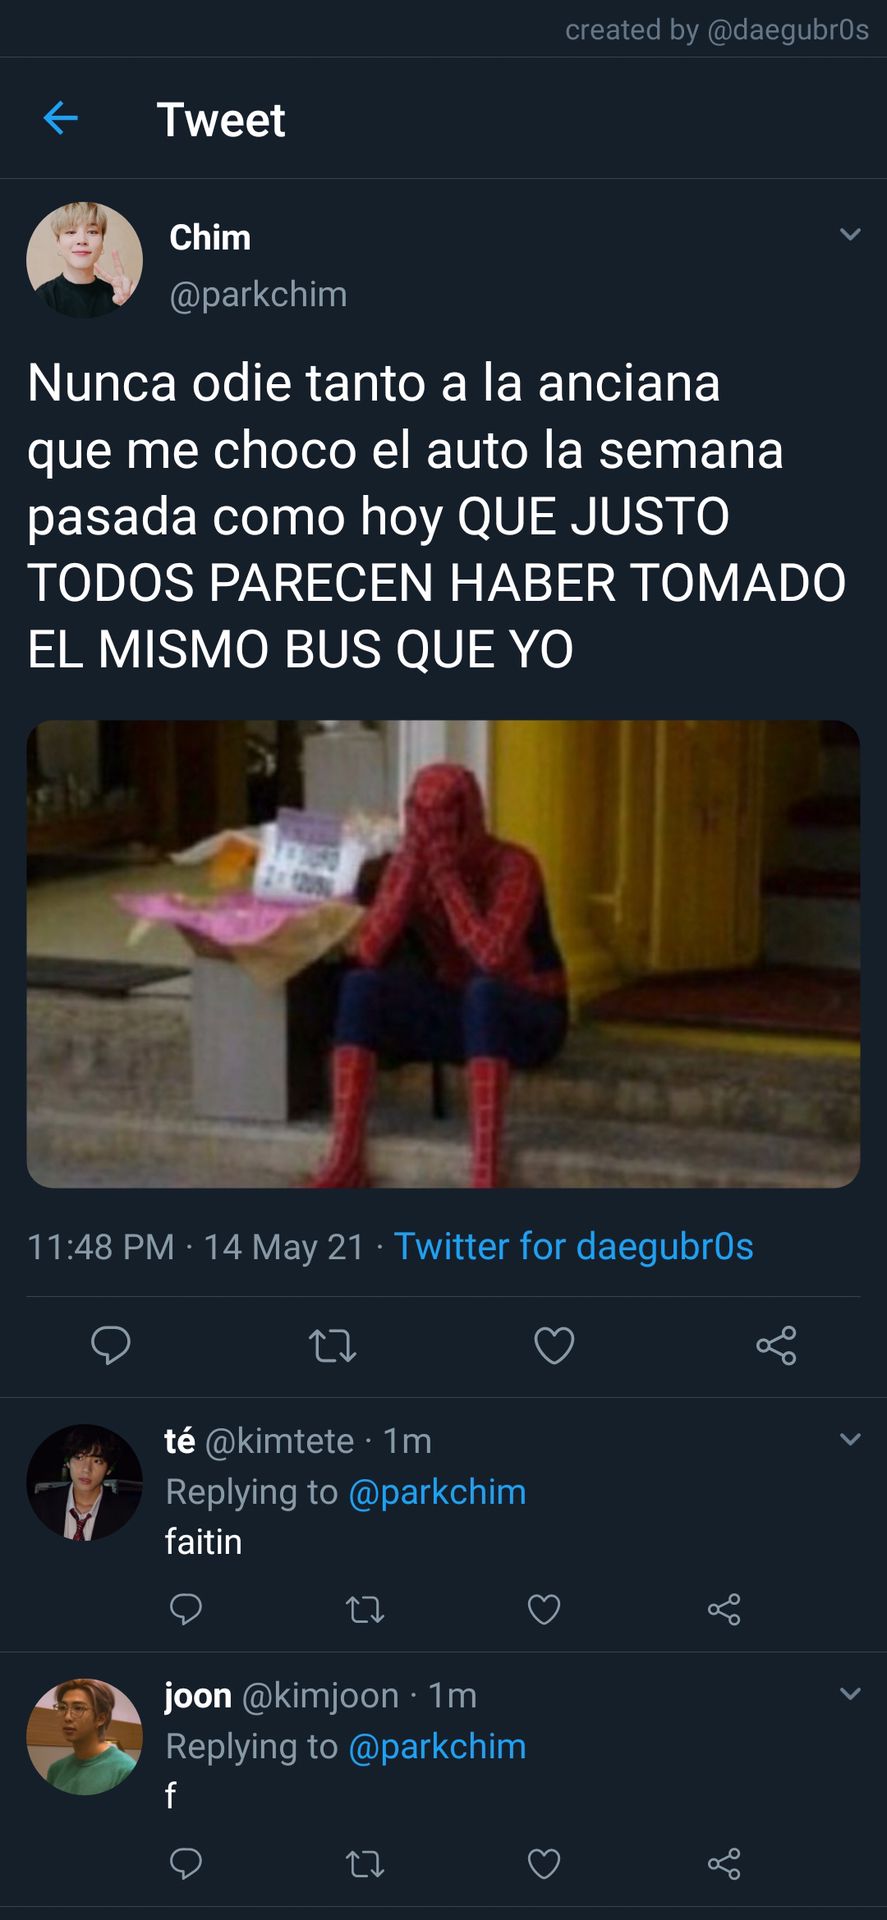Retweet Chim's main tweet
Image resolution: width=887 pixels, height=1920 pixels.
click(x=333, y=1346)
